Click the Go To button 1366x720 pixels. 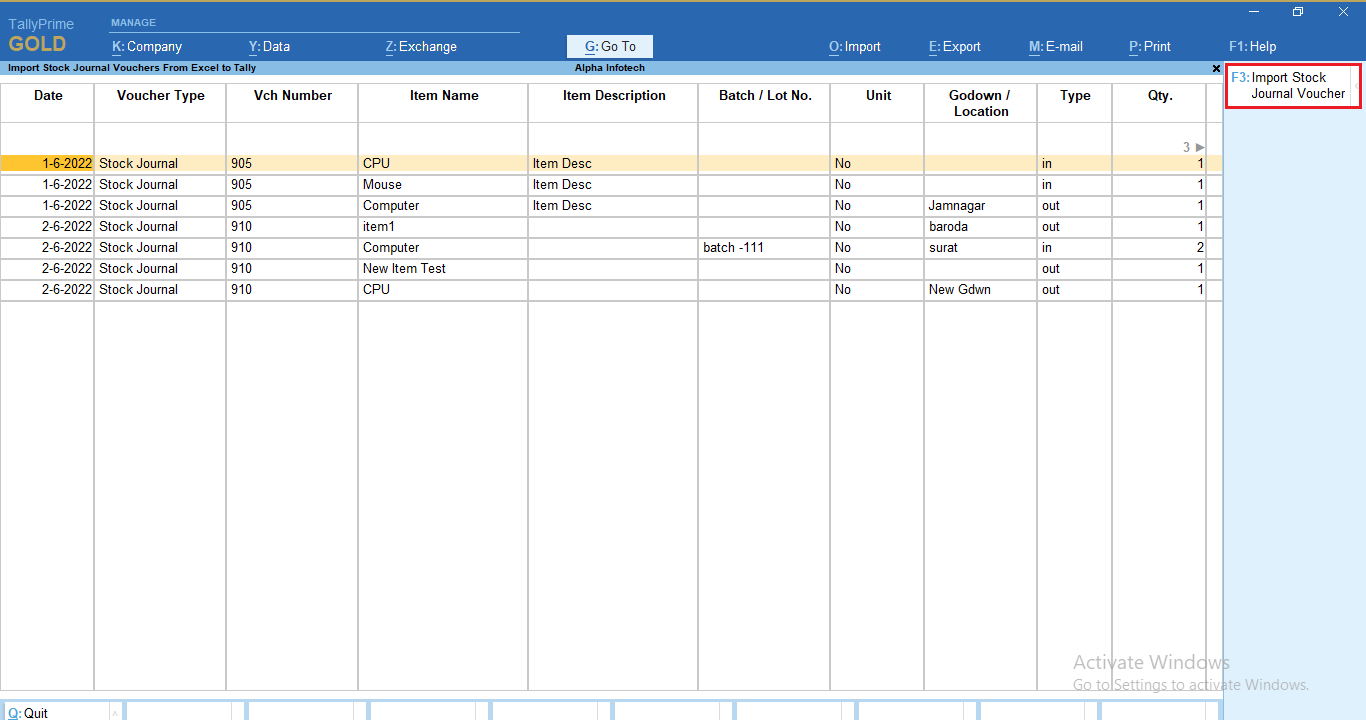coord(609,46)
